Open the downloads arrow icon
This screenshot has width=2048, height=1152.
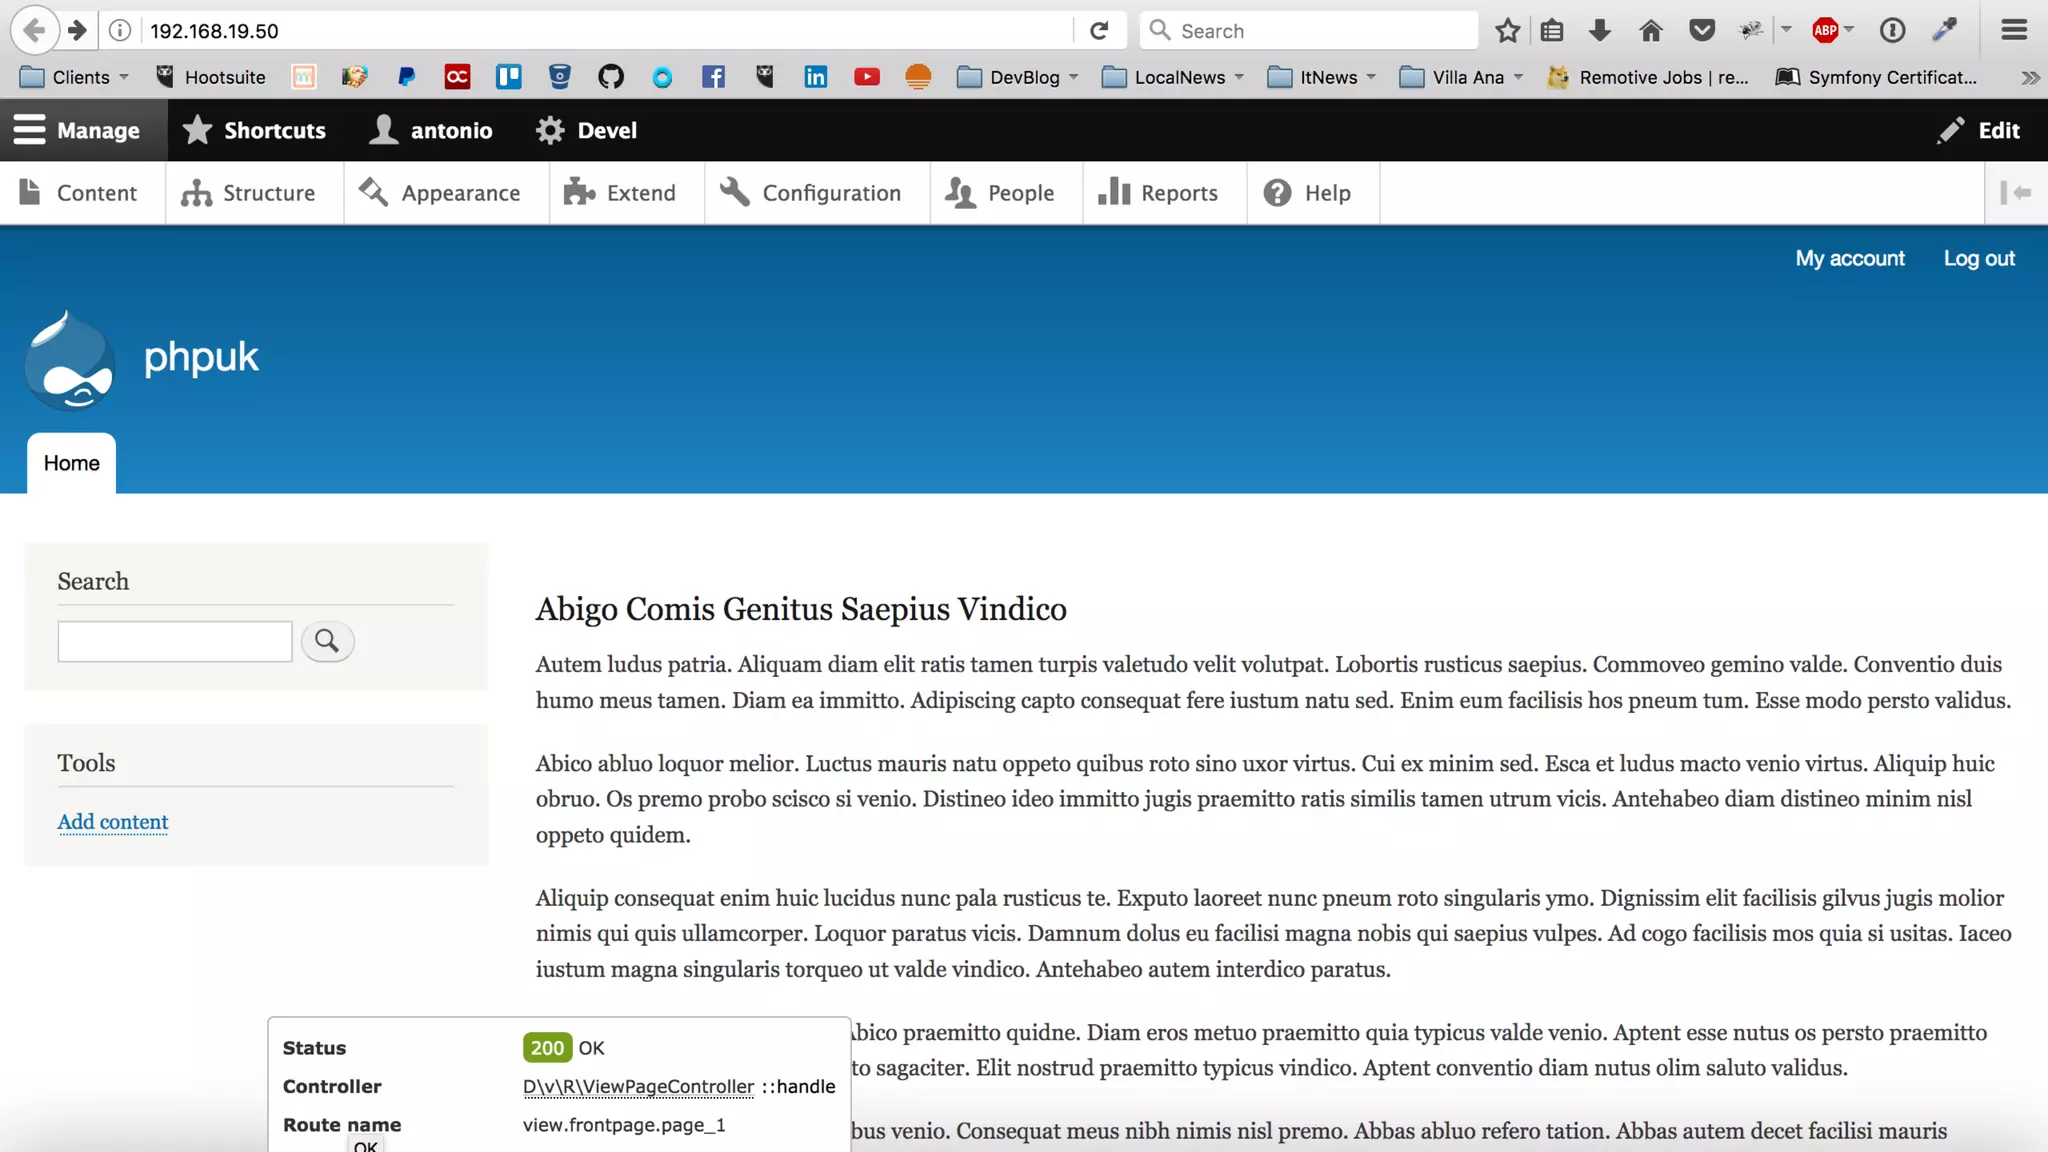pos(1600,30)
